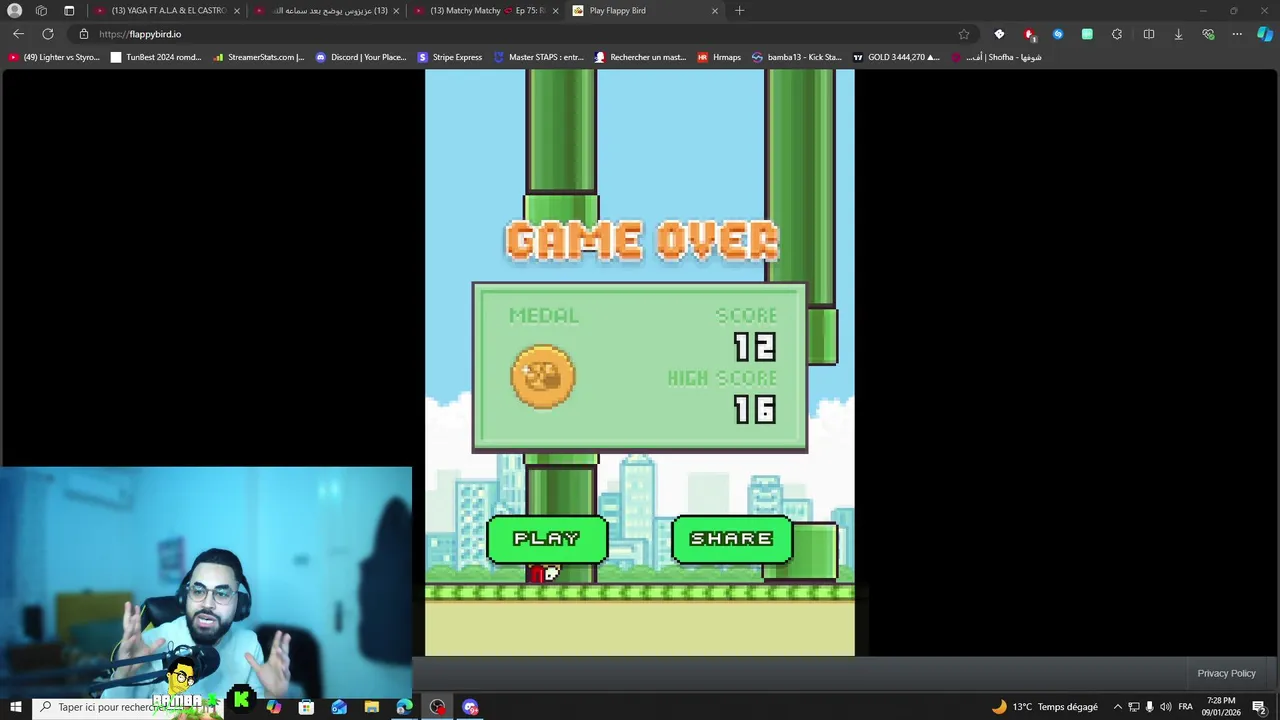The width and height of the screenshot is (1280, 720).
Task: Open the Extensions puzzle piece menu
Action: tap(1117, 34)
